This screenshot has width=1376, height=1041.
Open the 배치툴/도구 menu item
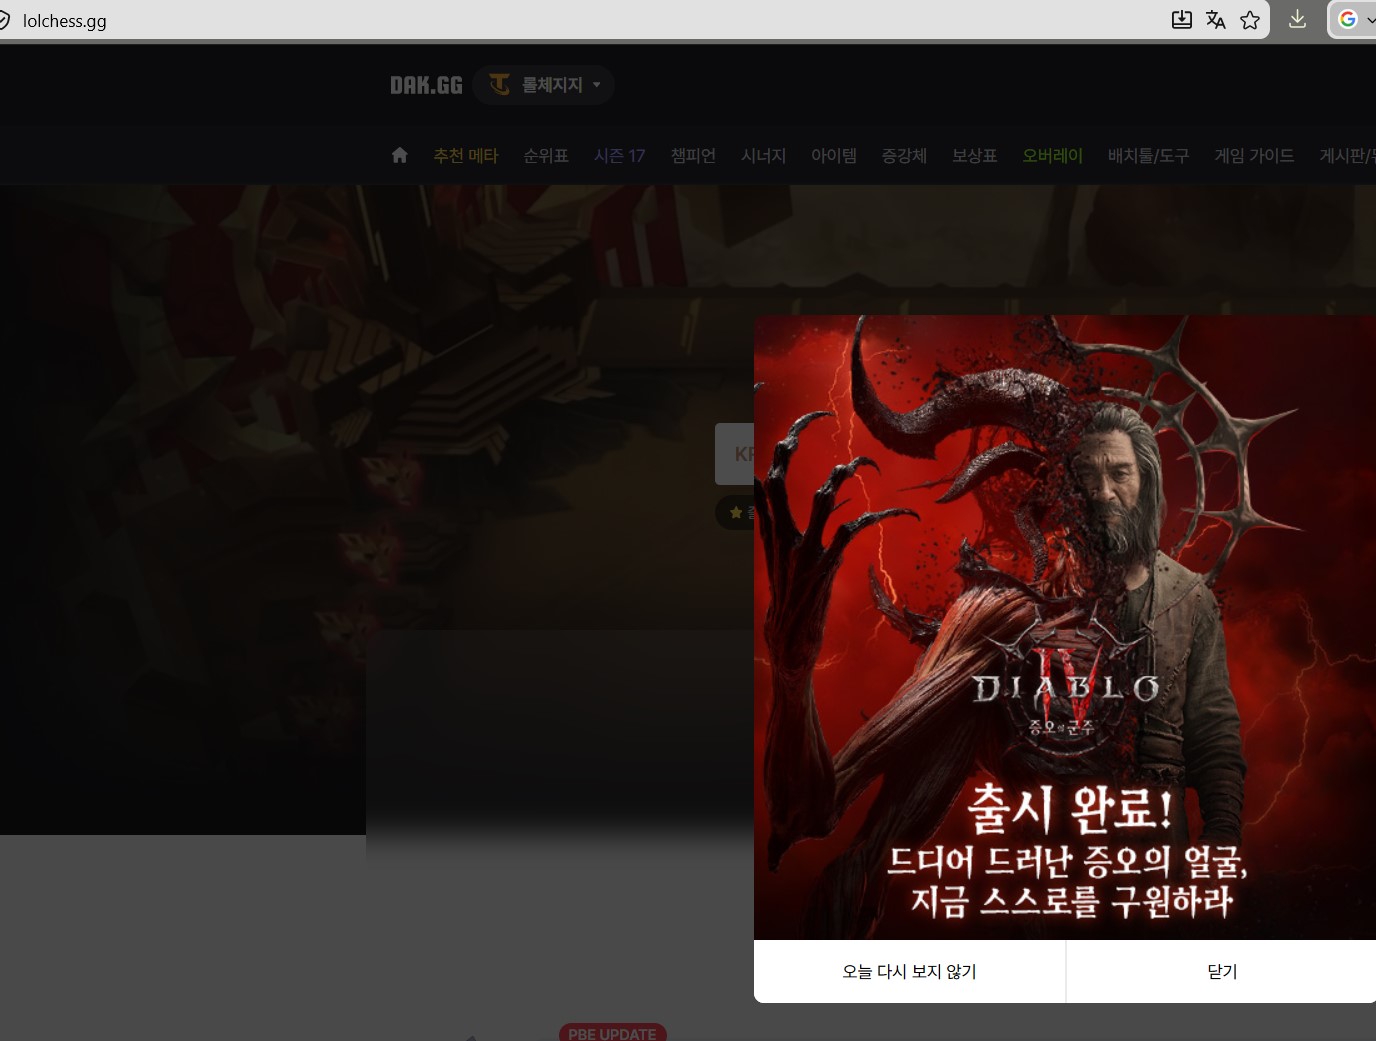1149,156
